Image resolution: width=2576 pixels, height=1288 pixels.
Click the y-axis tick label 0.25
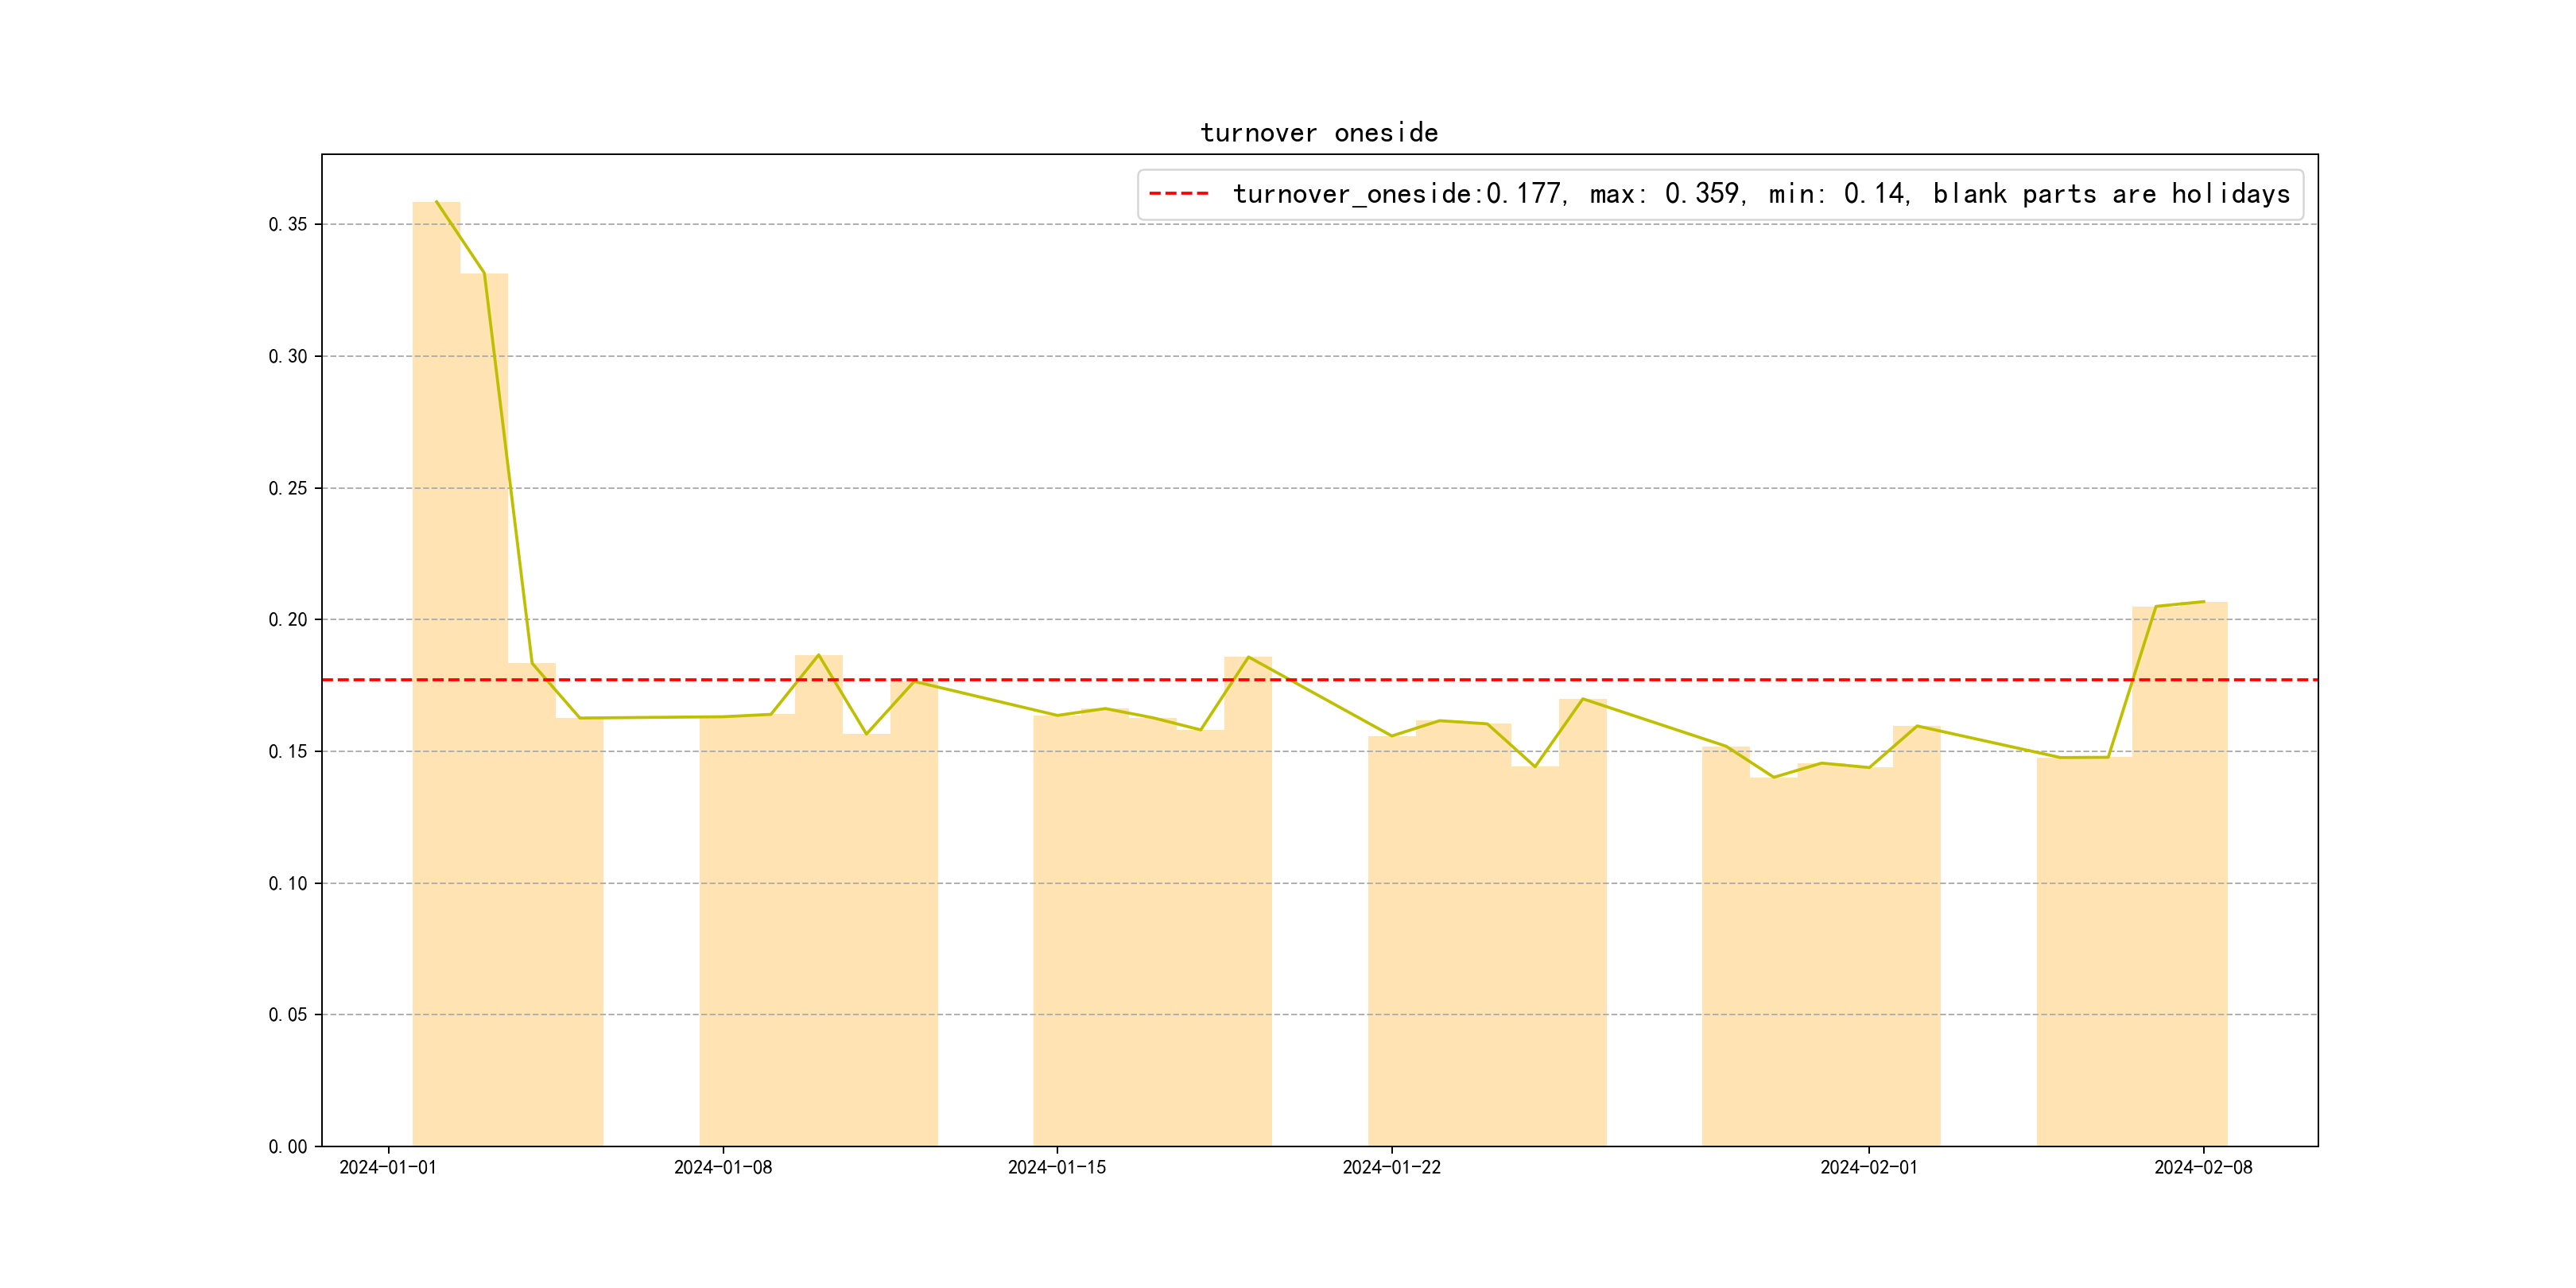(287, 489)
